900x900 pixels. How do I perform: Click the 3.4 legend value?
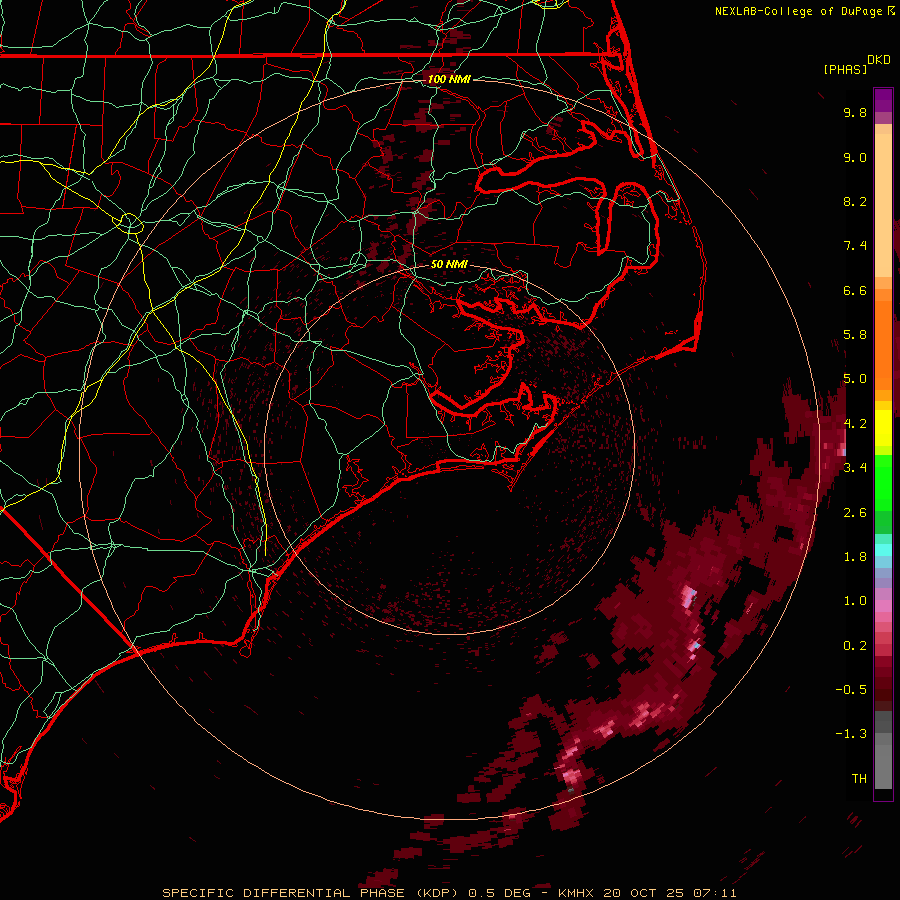pyautogui.click(x=855, y=468)
